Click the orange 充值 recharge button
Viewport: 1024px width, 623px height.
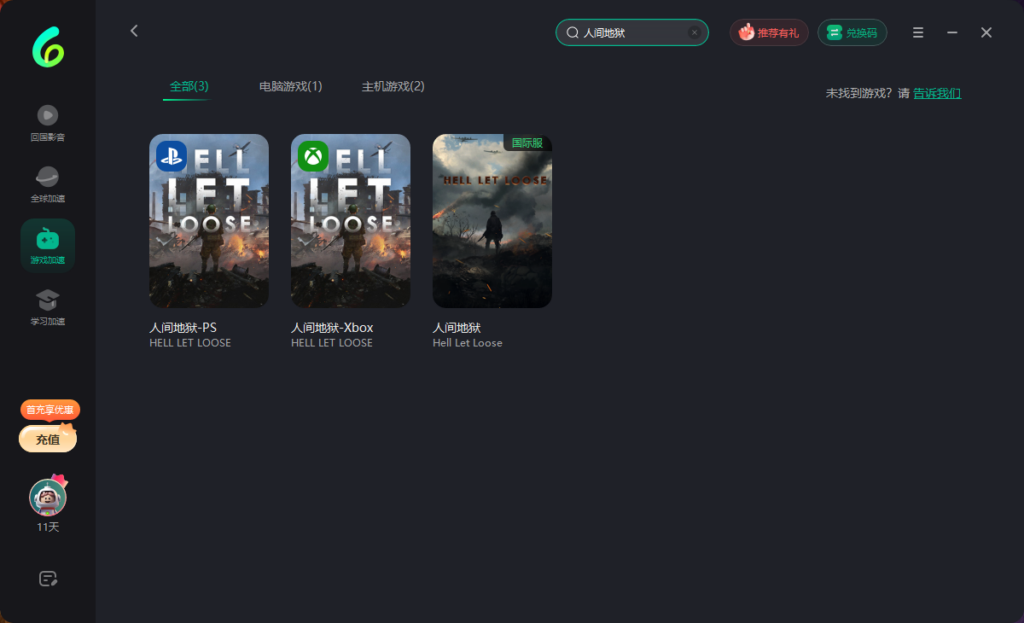click(48, 439)
